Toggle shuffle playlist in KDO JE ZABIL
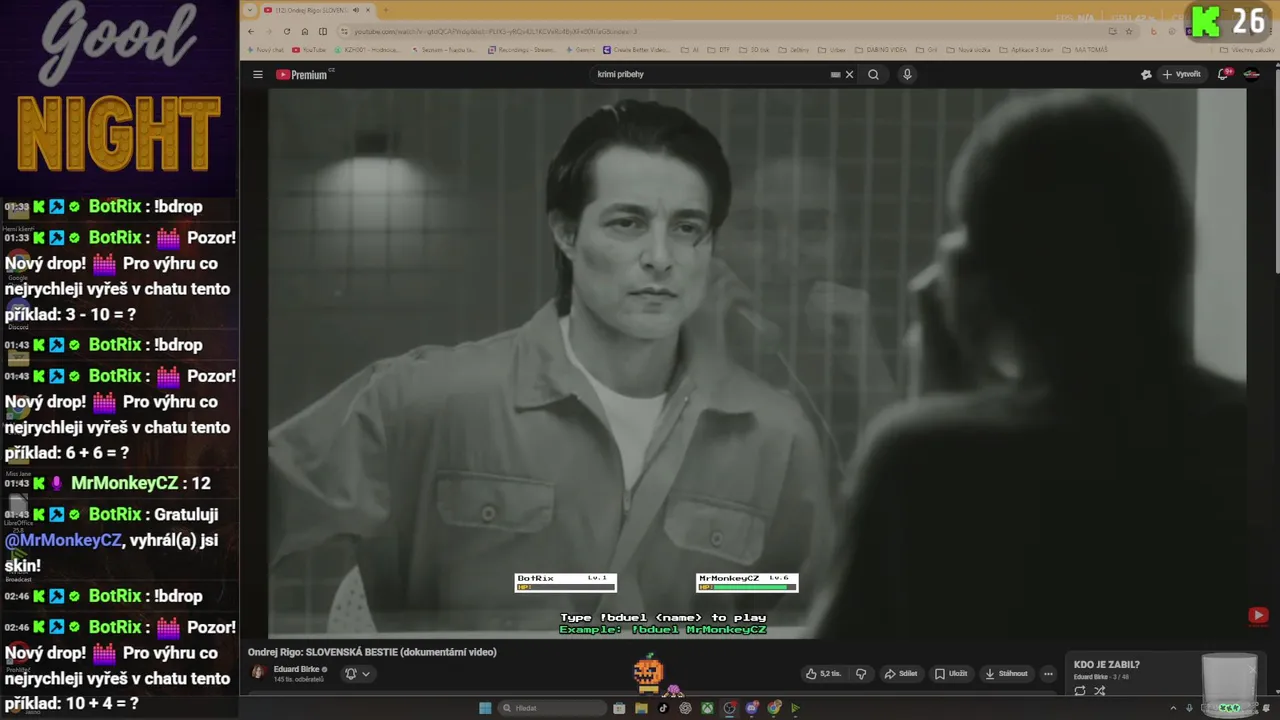 1099,691
